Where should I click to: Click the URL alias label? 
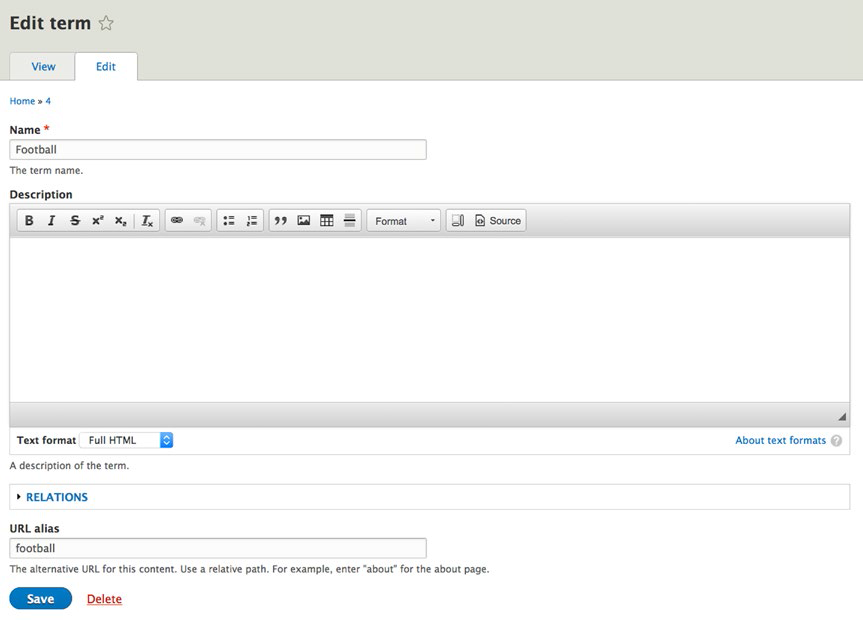tap(34, 529)
